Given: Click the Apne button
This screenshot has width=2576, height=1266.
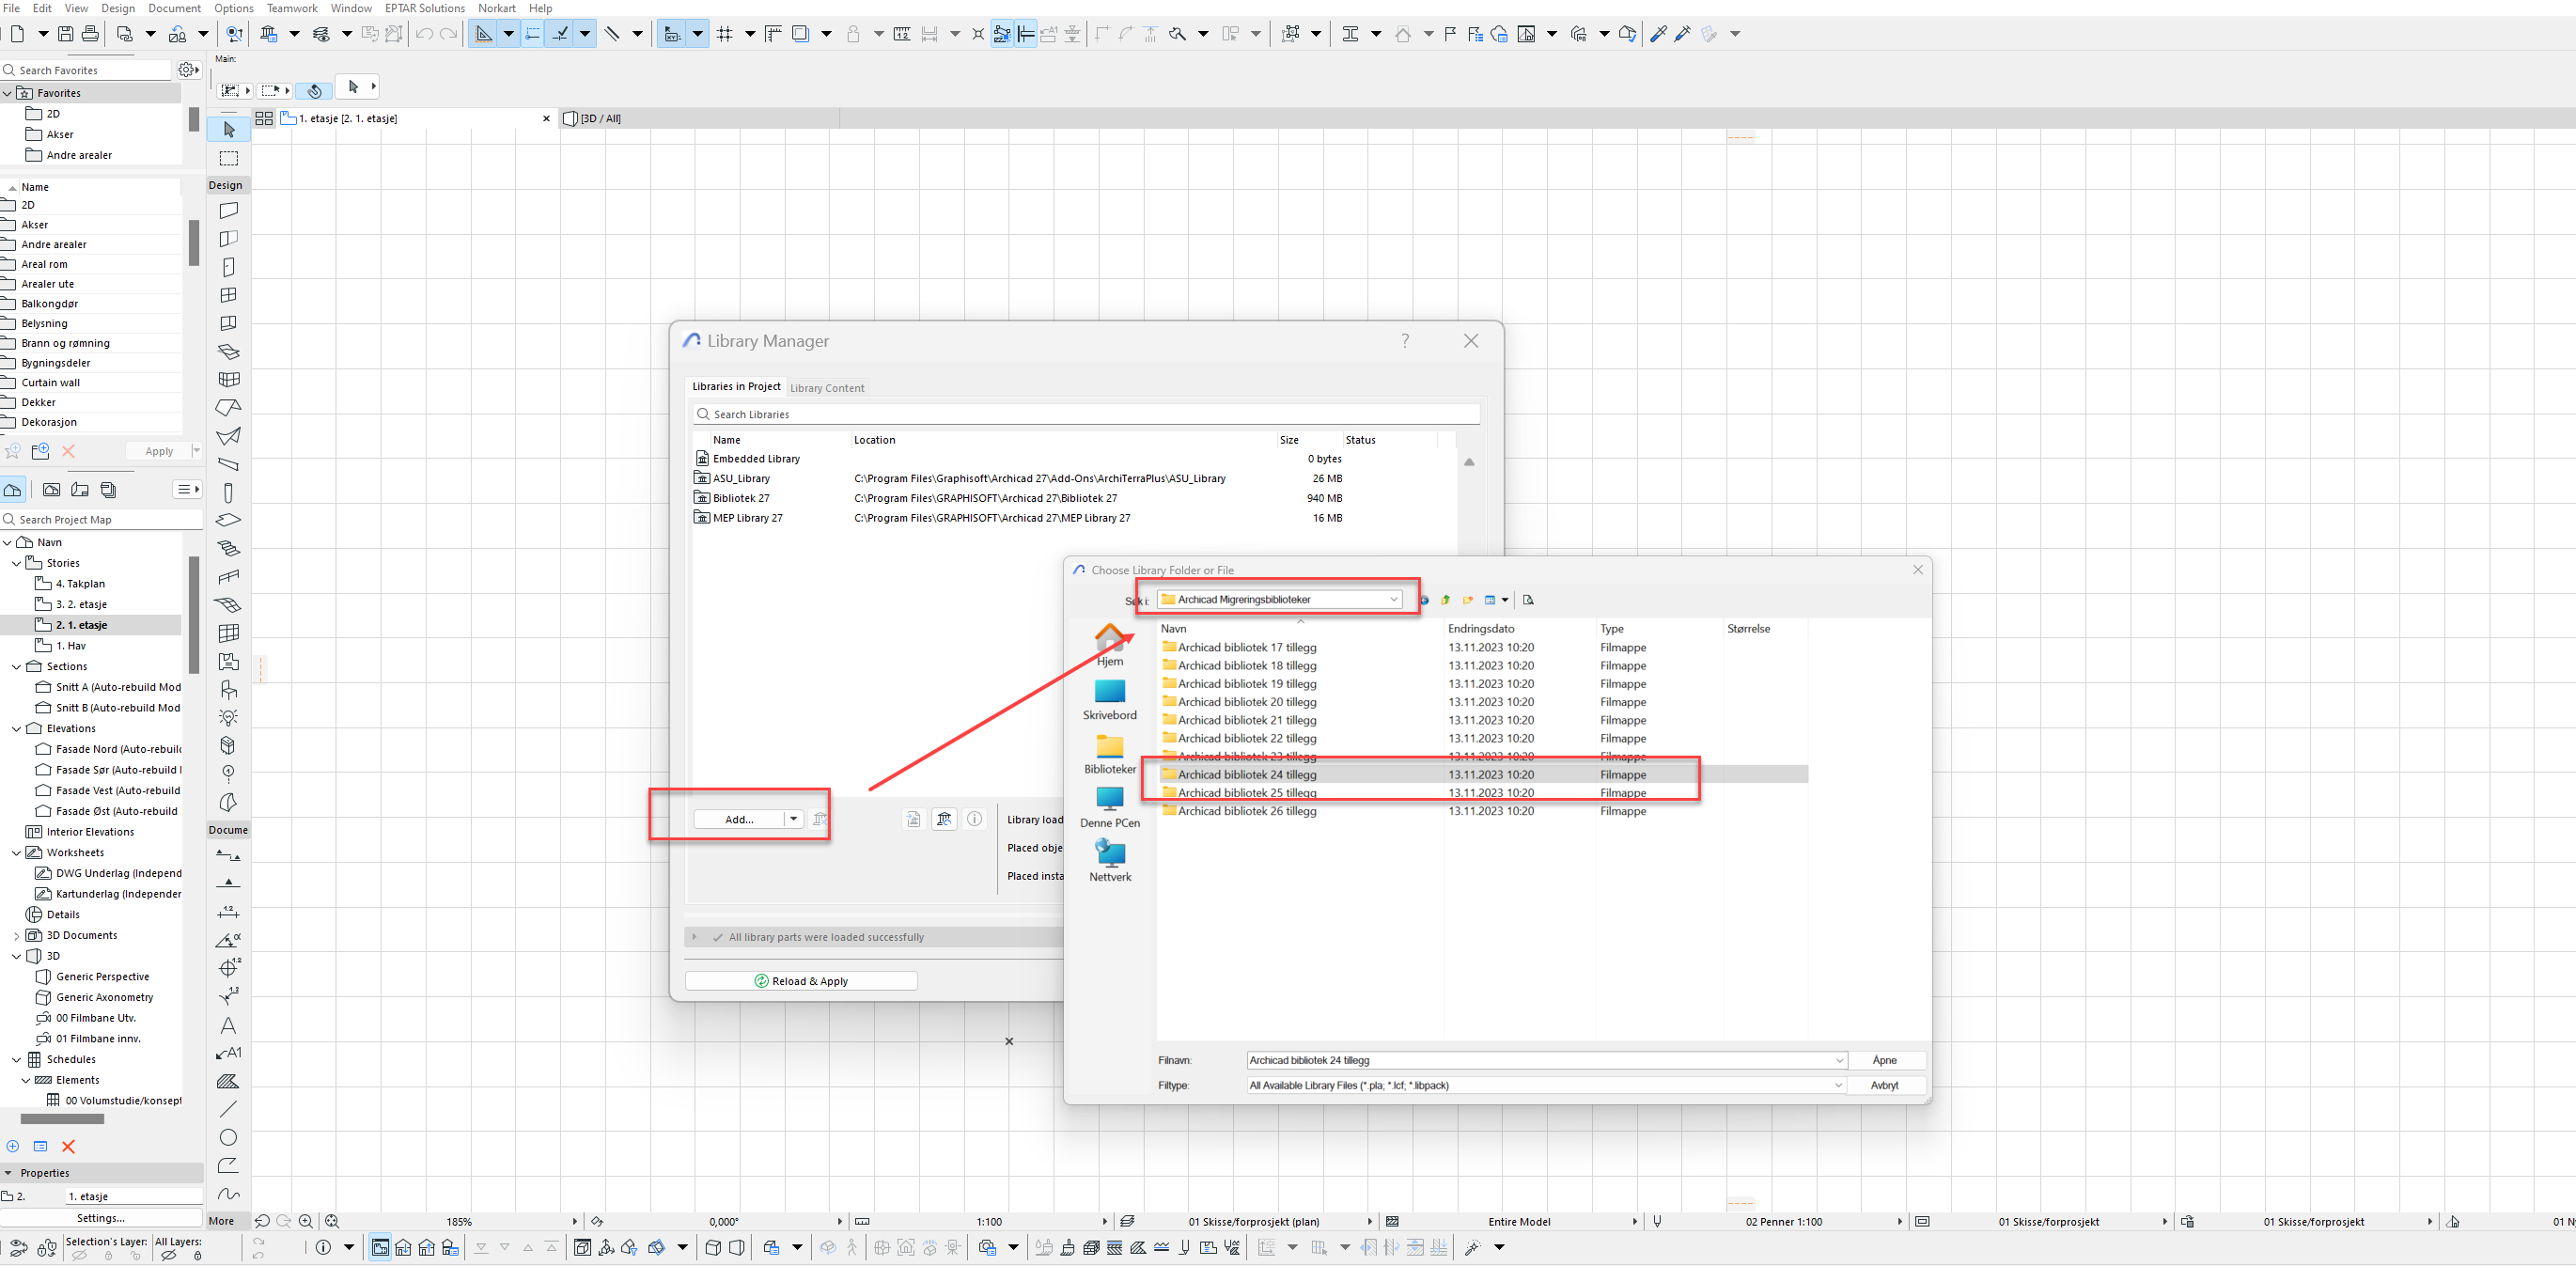Looking at the screenshot, I should click(1884, 1060).
